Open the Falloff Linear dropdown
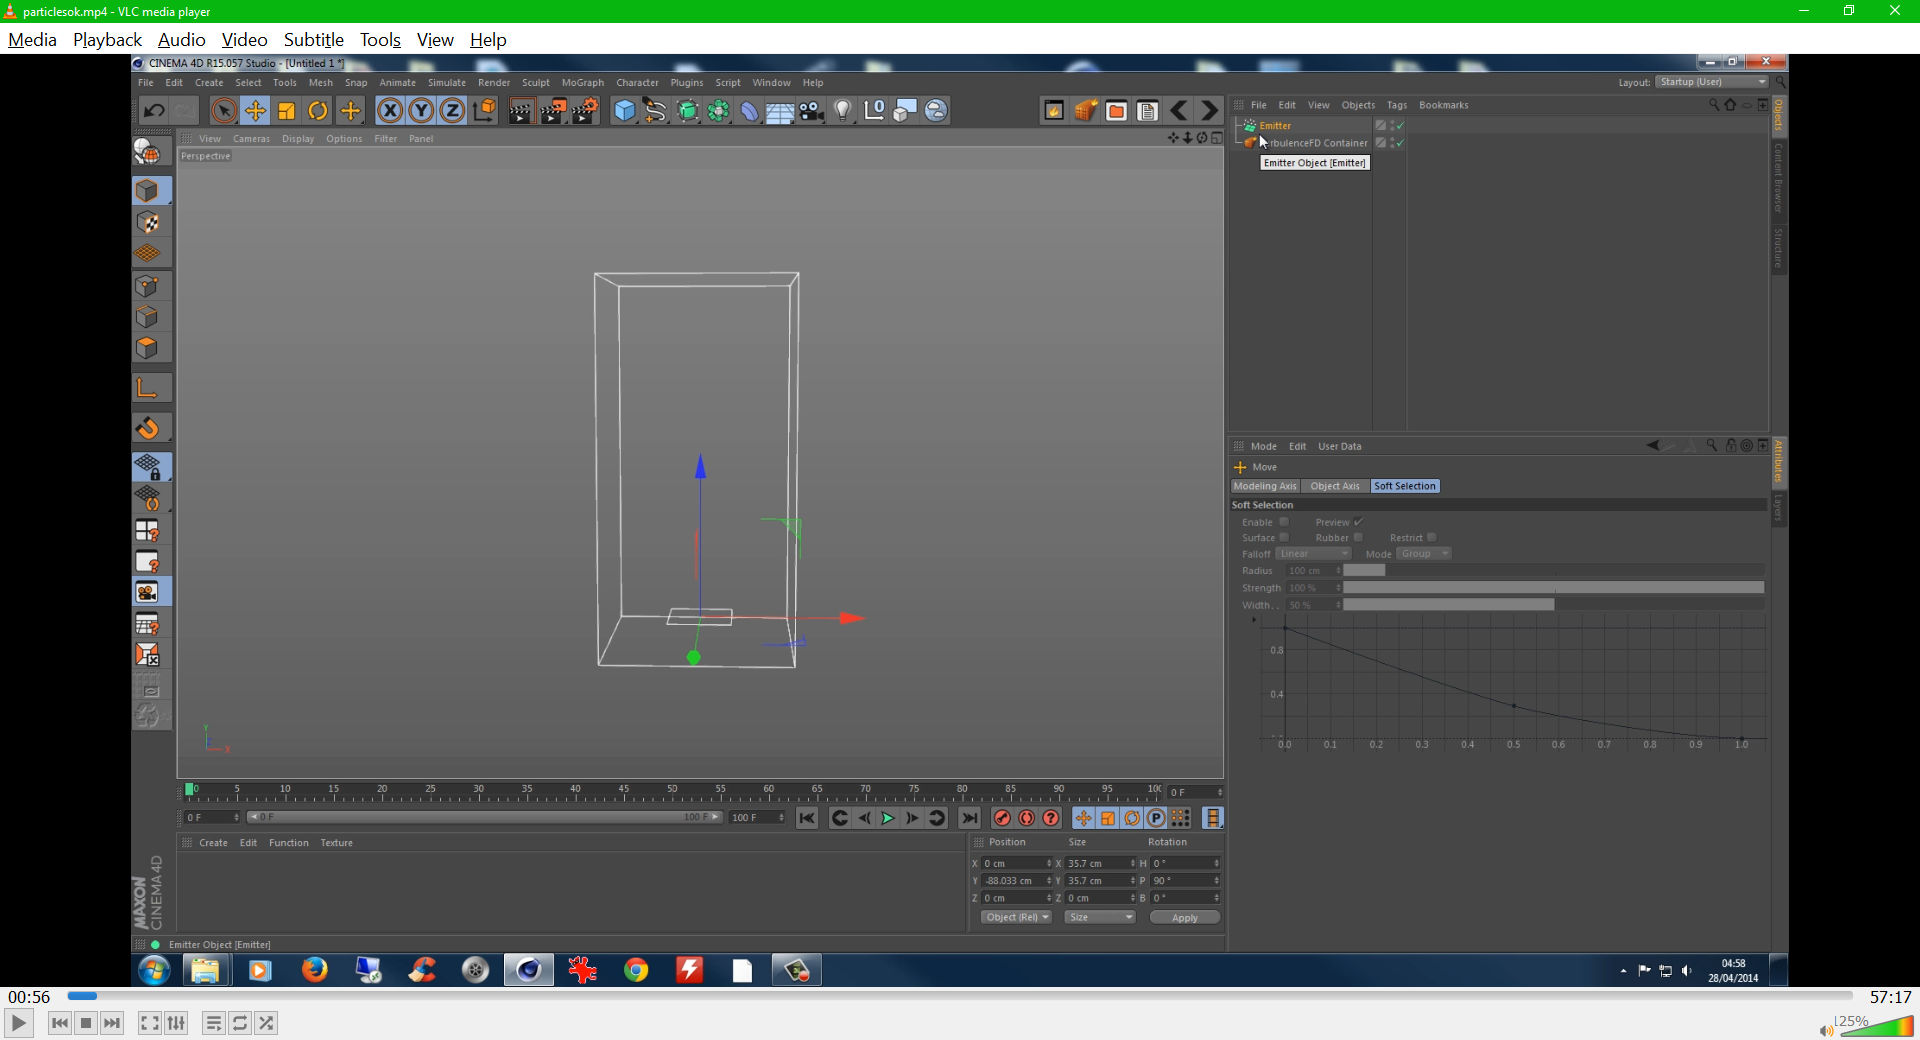The image size is (1920, 1040). 1314,554
